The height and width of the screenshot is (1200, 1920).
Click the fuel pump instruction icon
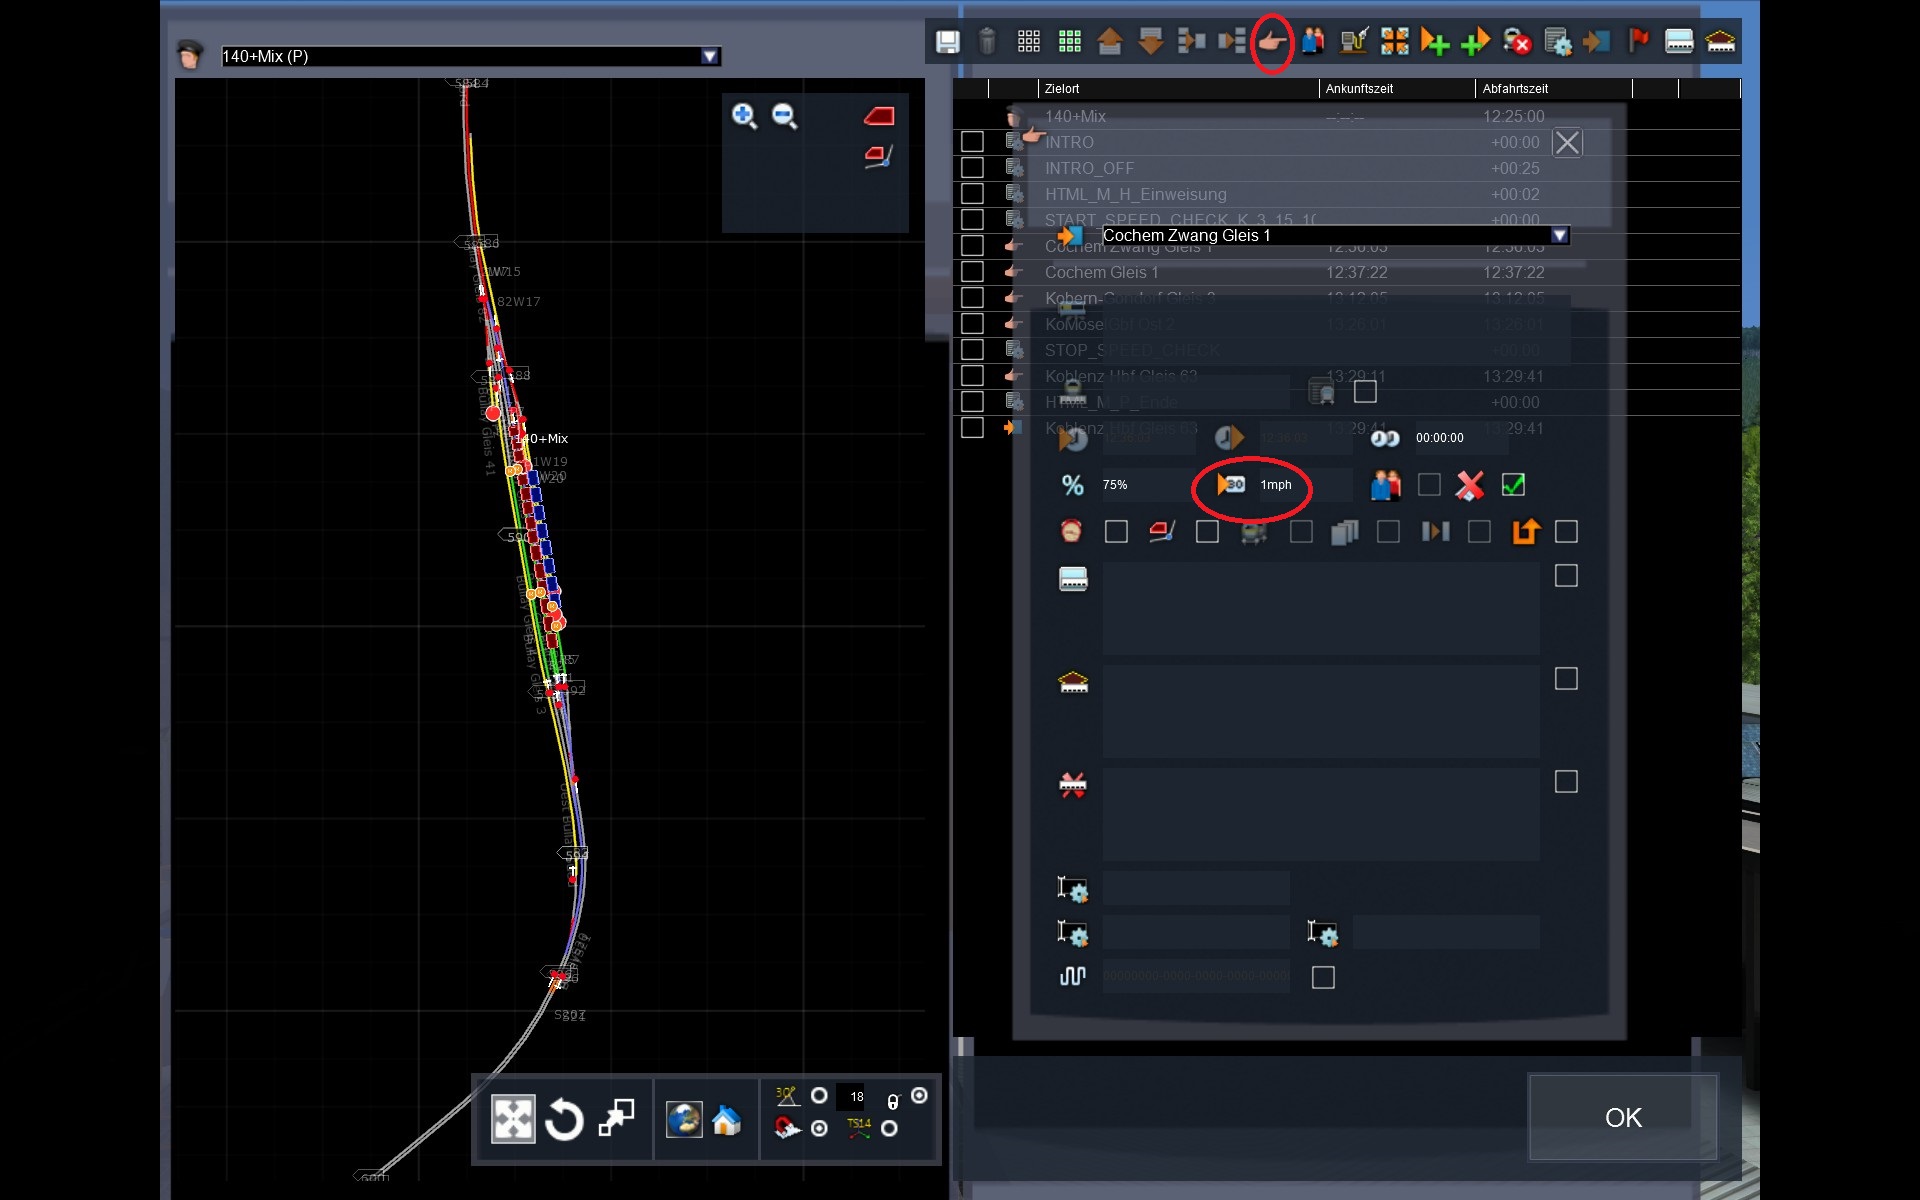pos(1354,41)
